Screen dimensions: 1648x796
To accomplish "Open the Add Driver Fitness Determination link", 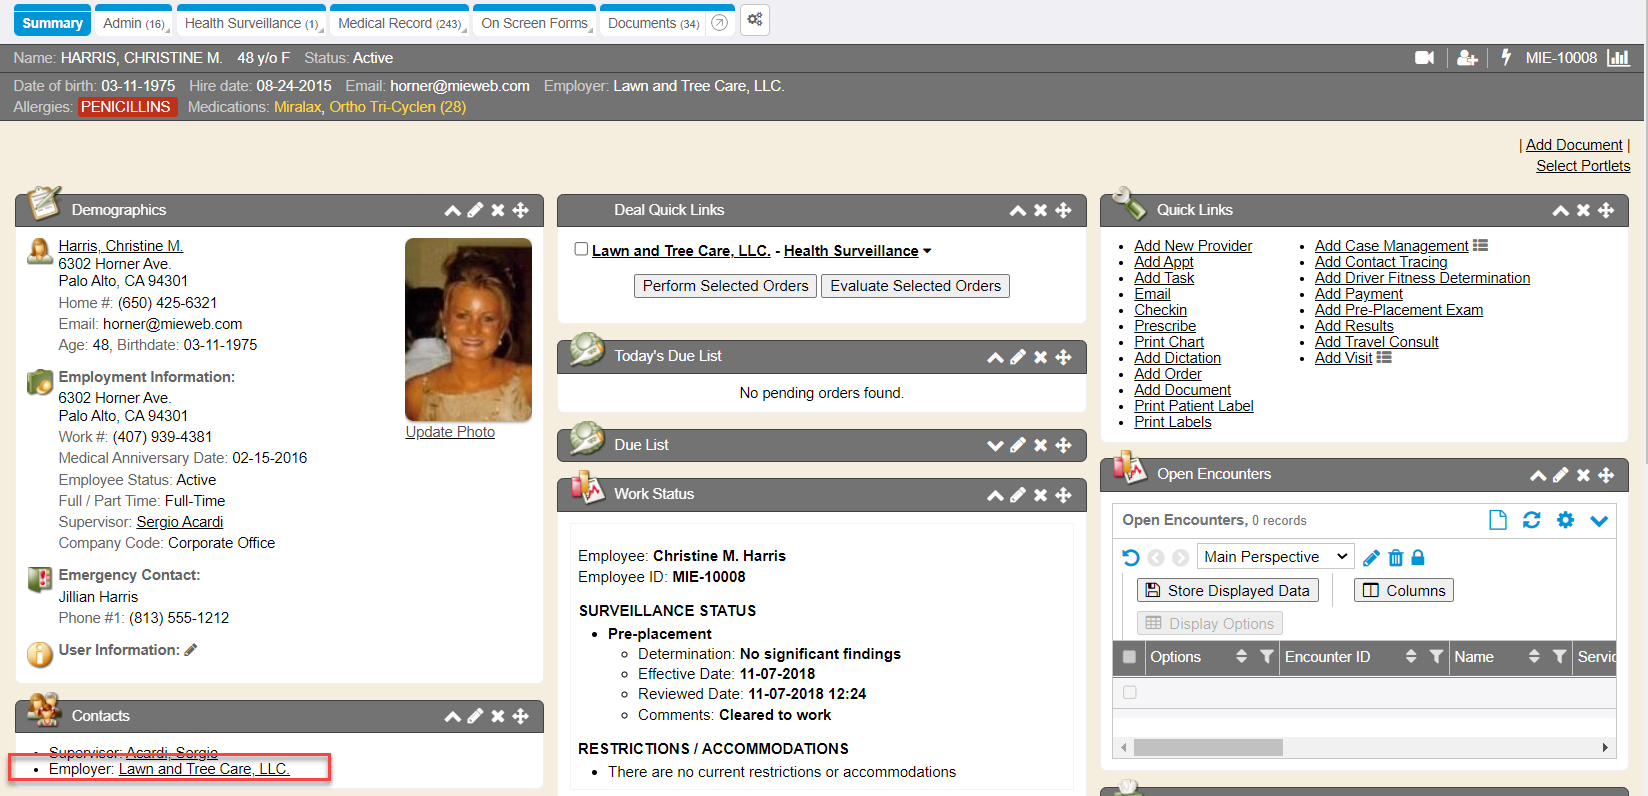I will 1422,278.
